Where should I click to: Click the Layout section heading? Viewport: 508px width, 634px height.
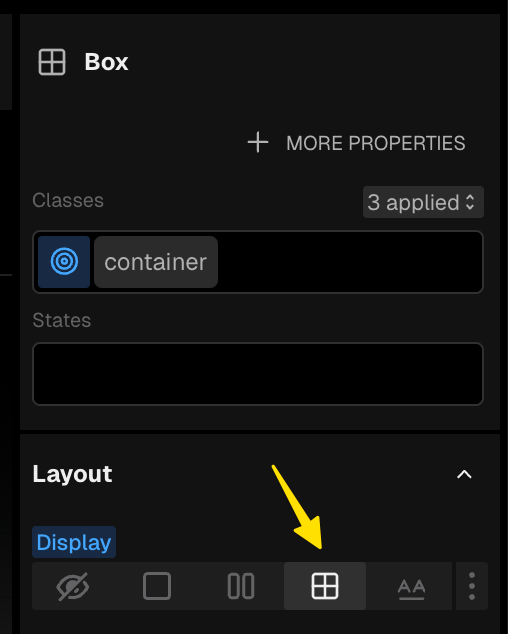pyautogui.click(x=72, y=474)
